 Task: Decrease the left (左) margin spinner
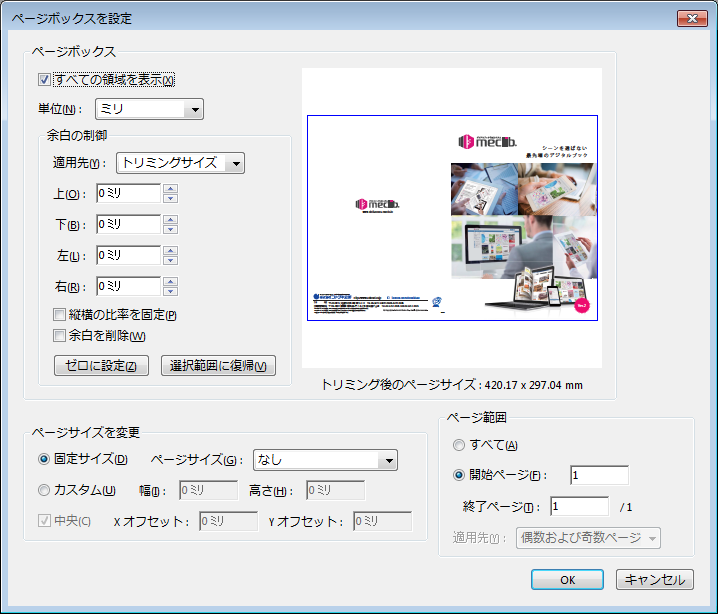click(170, 261)
